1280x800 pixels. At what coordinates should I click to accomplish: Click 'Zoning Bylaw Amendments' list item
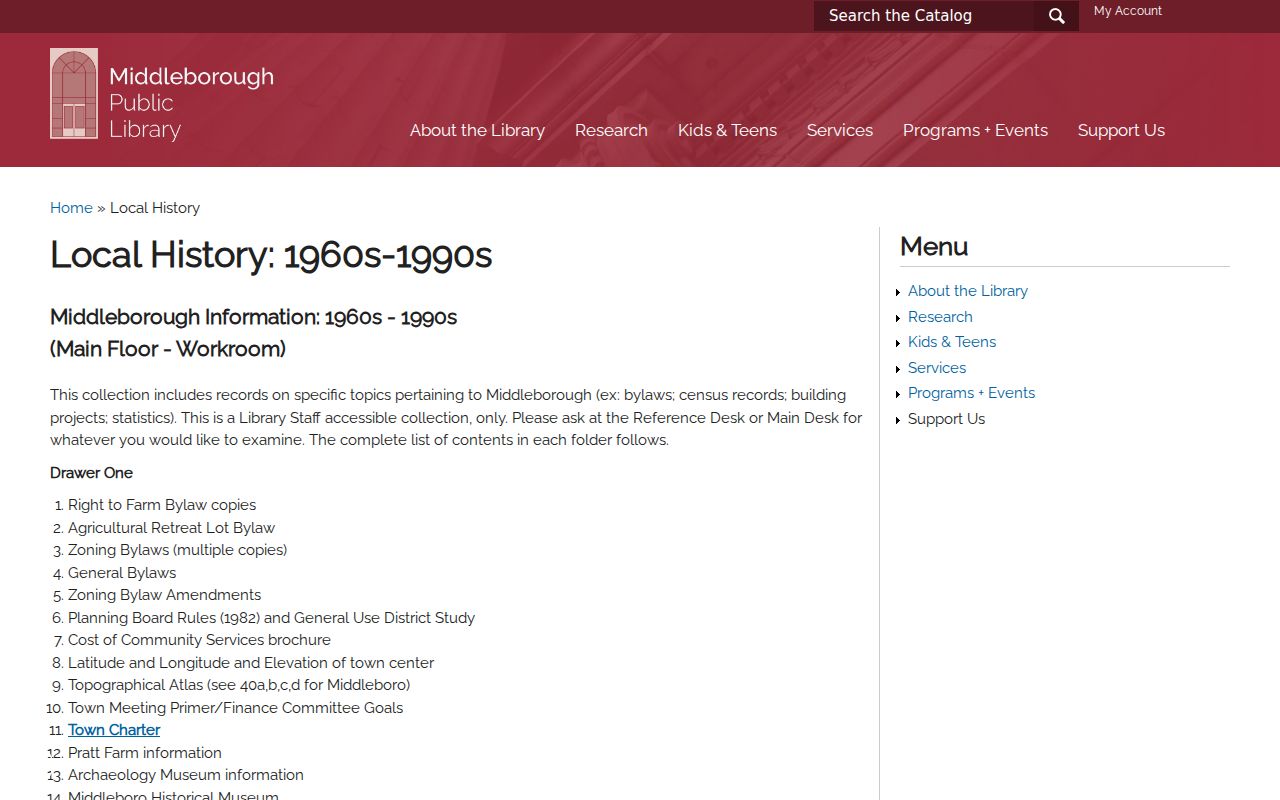pos(164,595)
